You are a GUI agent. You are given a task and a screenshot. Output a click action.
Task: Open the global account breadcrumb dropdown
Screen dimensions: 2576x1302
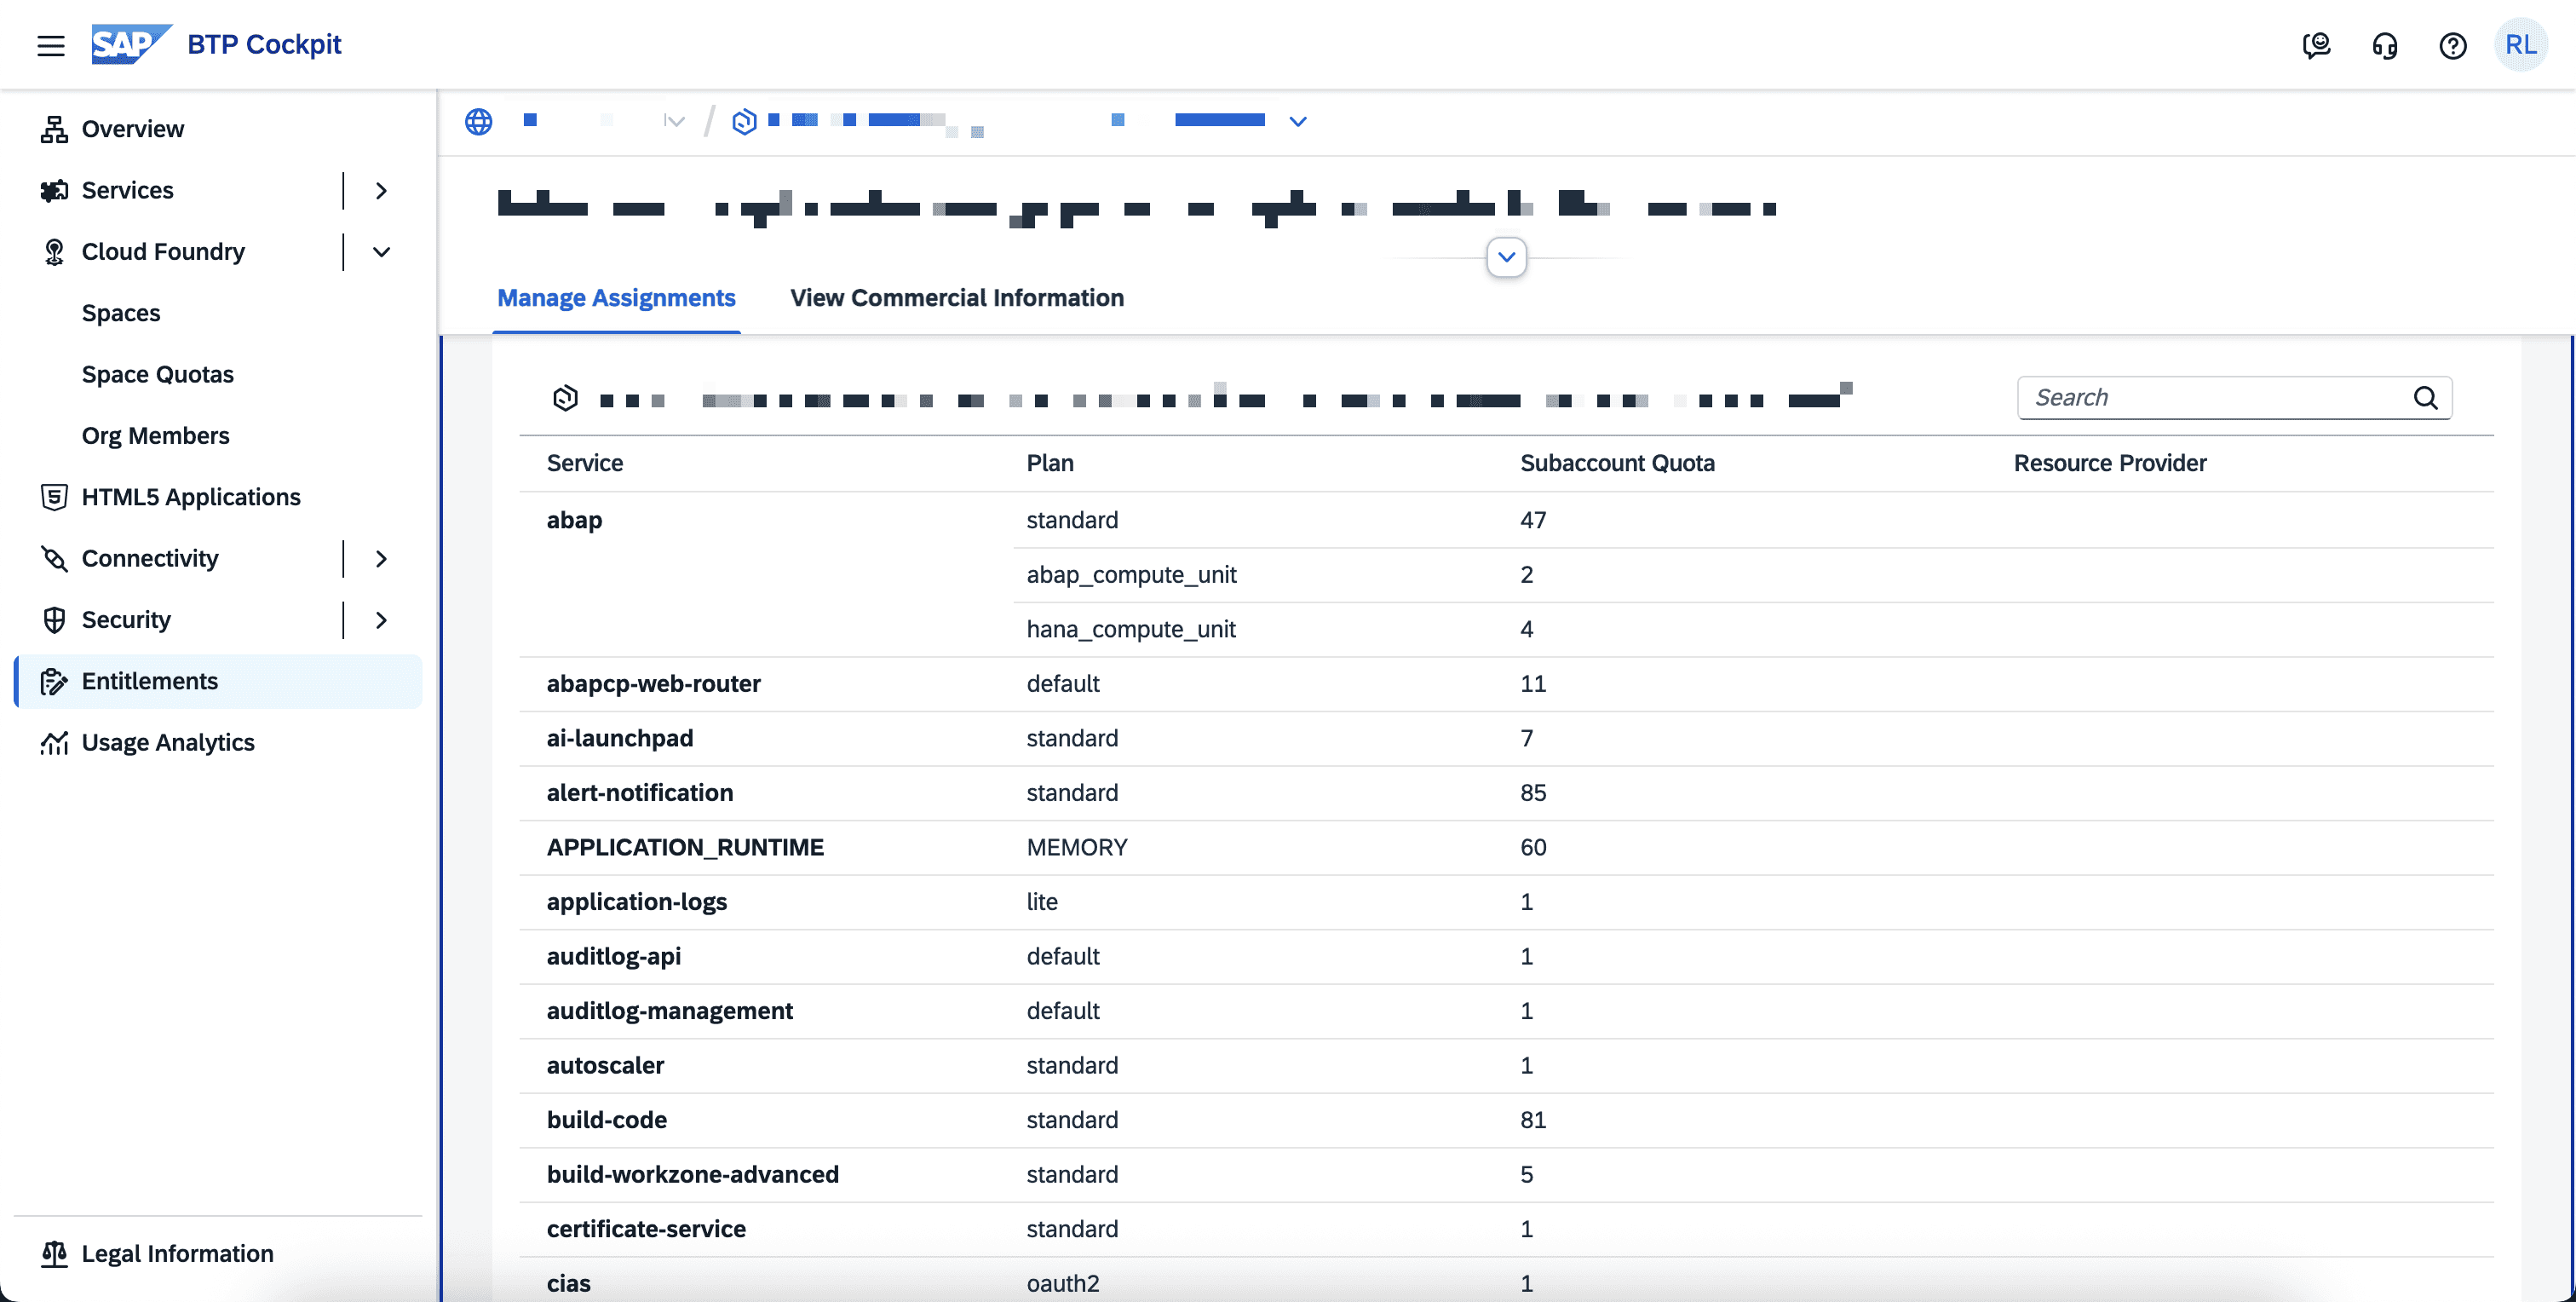click(675, 121)
